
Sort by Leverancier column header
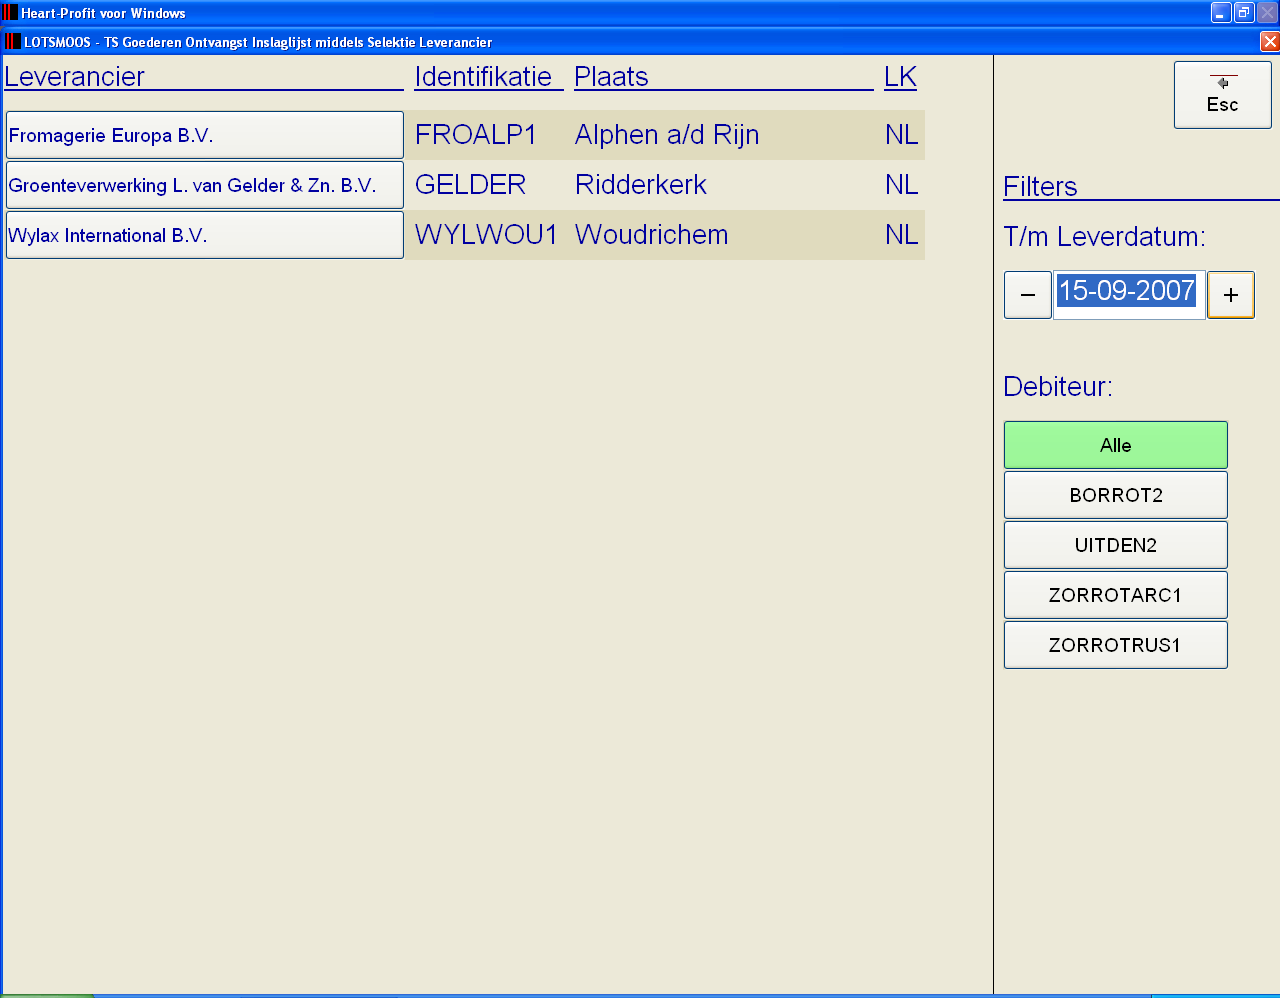click(x=75, y=77)
